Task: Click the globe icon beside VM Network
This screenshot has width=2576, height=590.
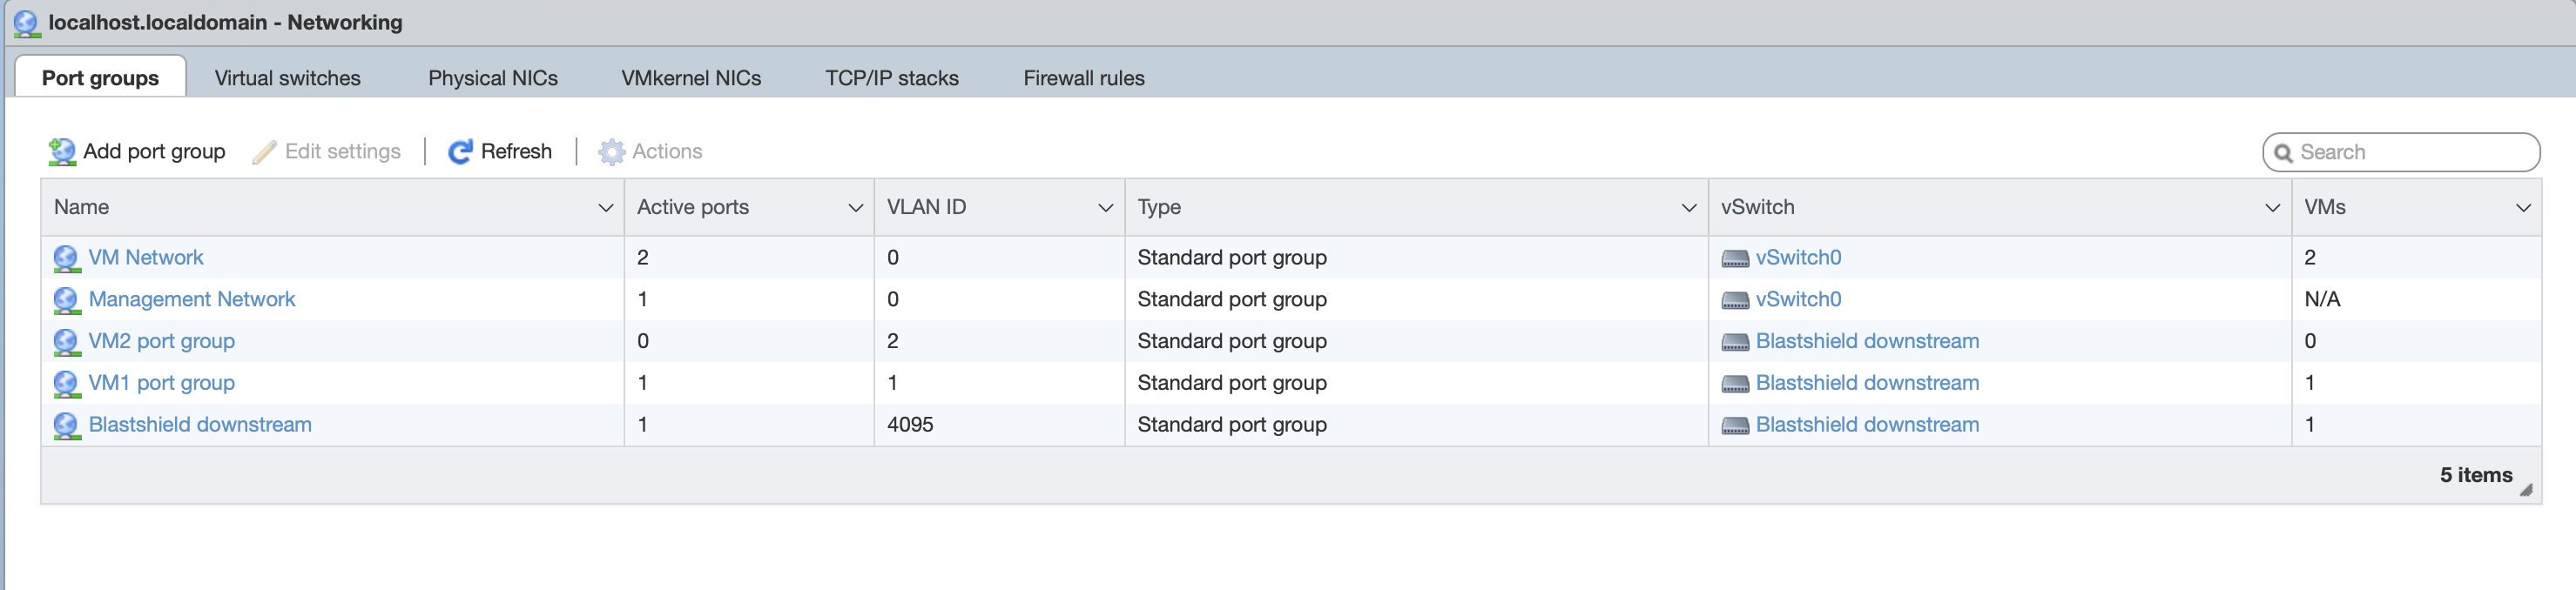Action: 66,258
